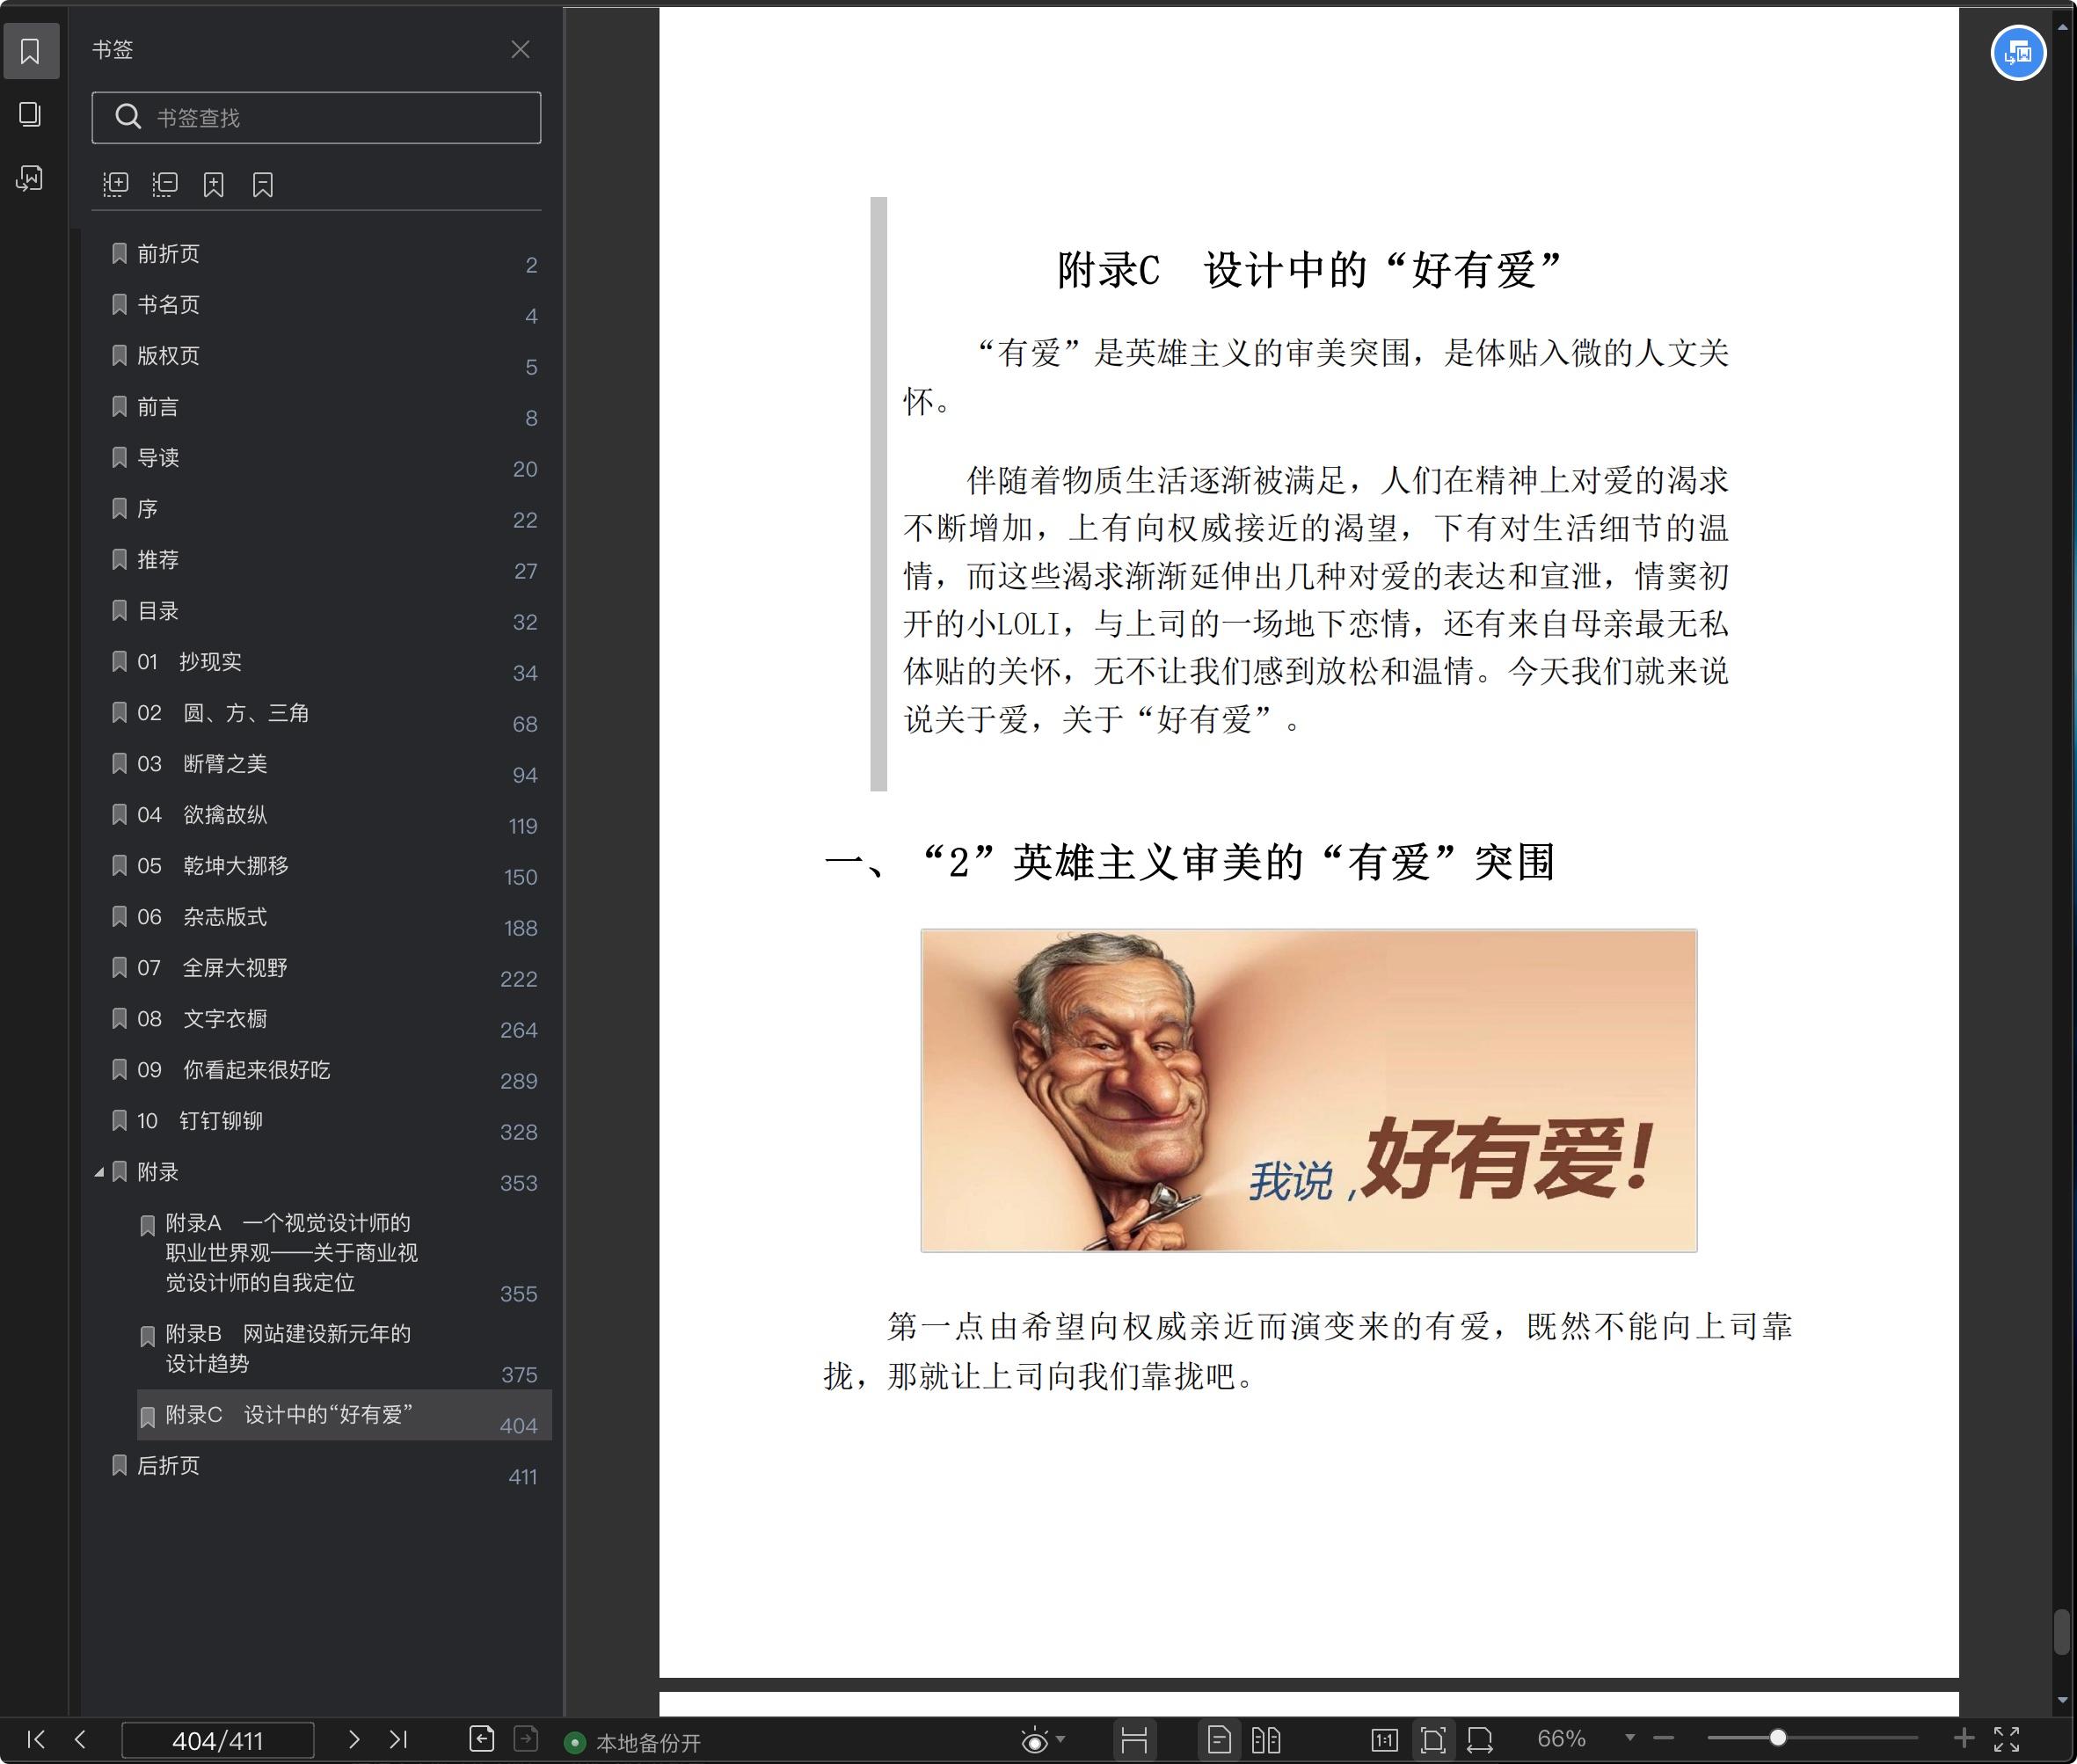Viewport: 2077px width, 1764px height.
Task: Collapse all bookmarks icon
Action: point(165,184)
